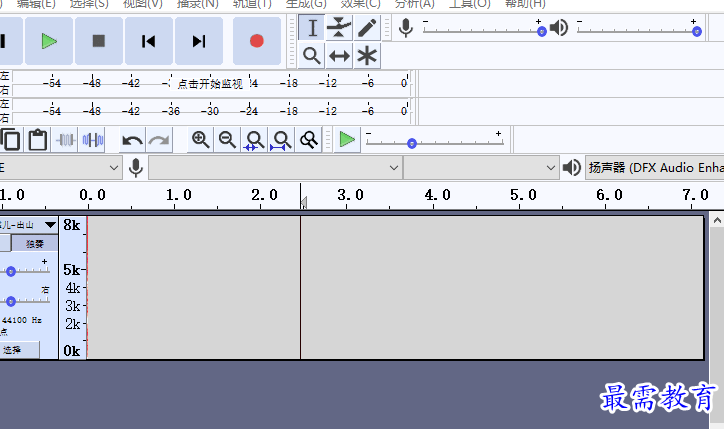Click the Zoom Toggle icon
The width and height of the screenshot is (724, 429).
pyautogui.click(x=308, y=140)
